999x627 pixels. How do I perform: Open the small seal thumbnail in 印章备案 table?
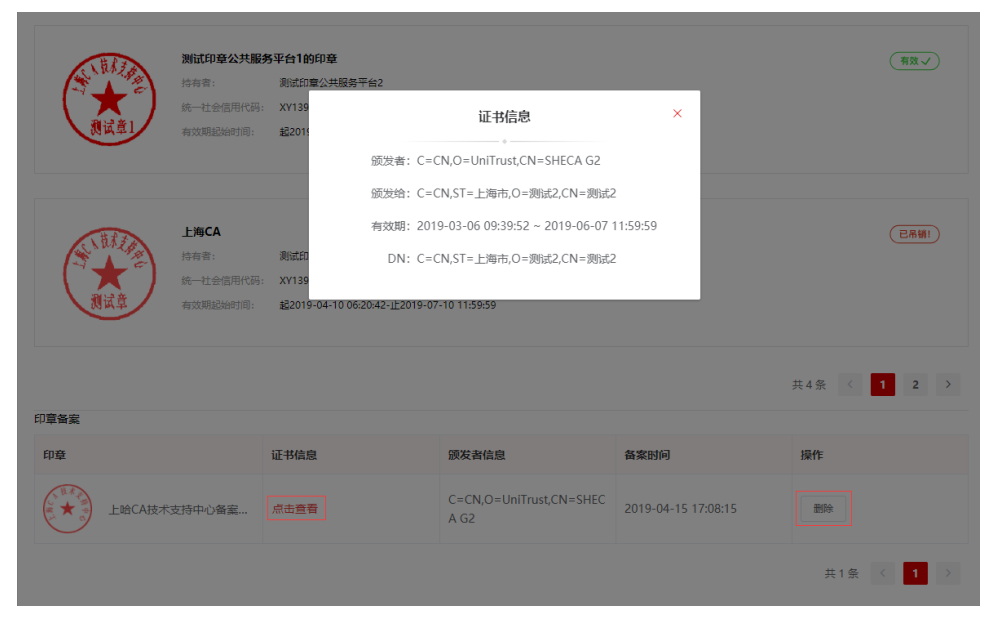[x=67, y=509]
